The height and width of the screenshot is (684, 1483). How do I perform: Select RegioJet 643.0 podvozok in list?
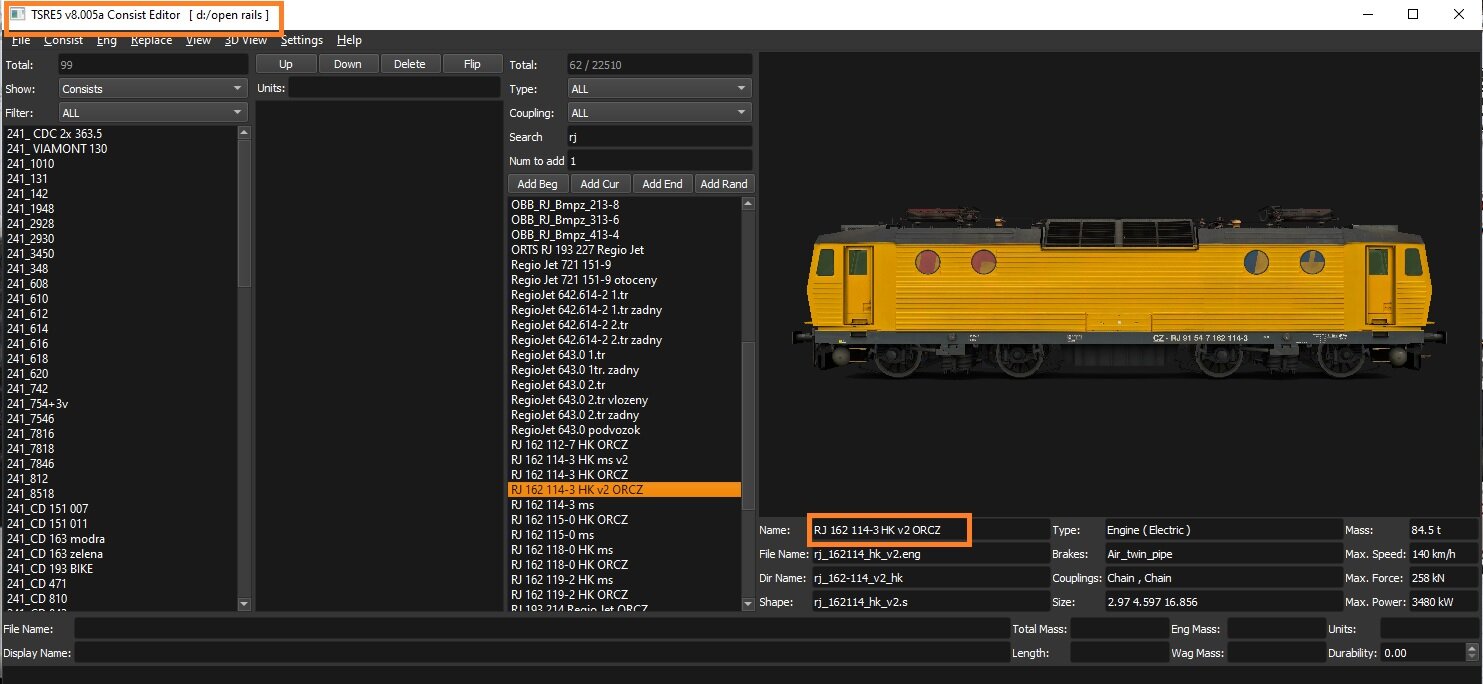click(575, 430)
